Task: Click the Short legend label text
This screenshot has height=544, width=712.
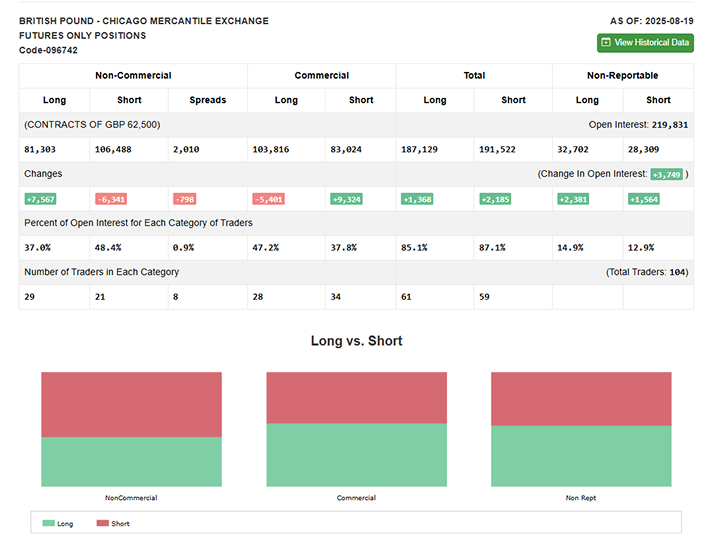Action: pos(121,523)
